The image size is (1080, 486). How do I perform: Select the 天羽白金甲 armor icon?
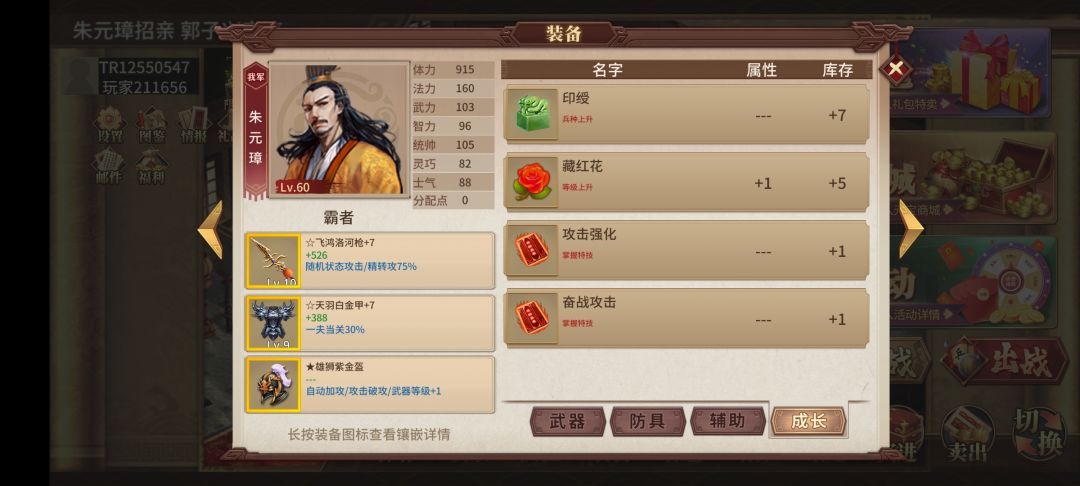point(273,323)
